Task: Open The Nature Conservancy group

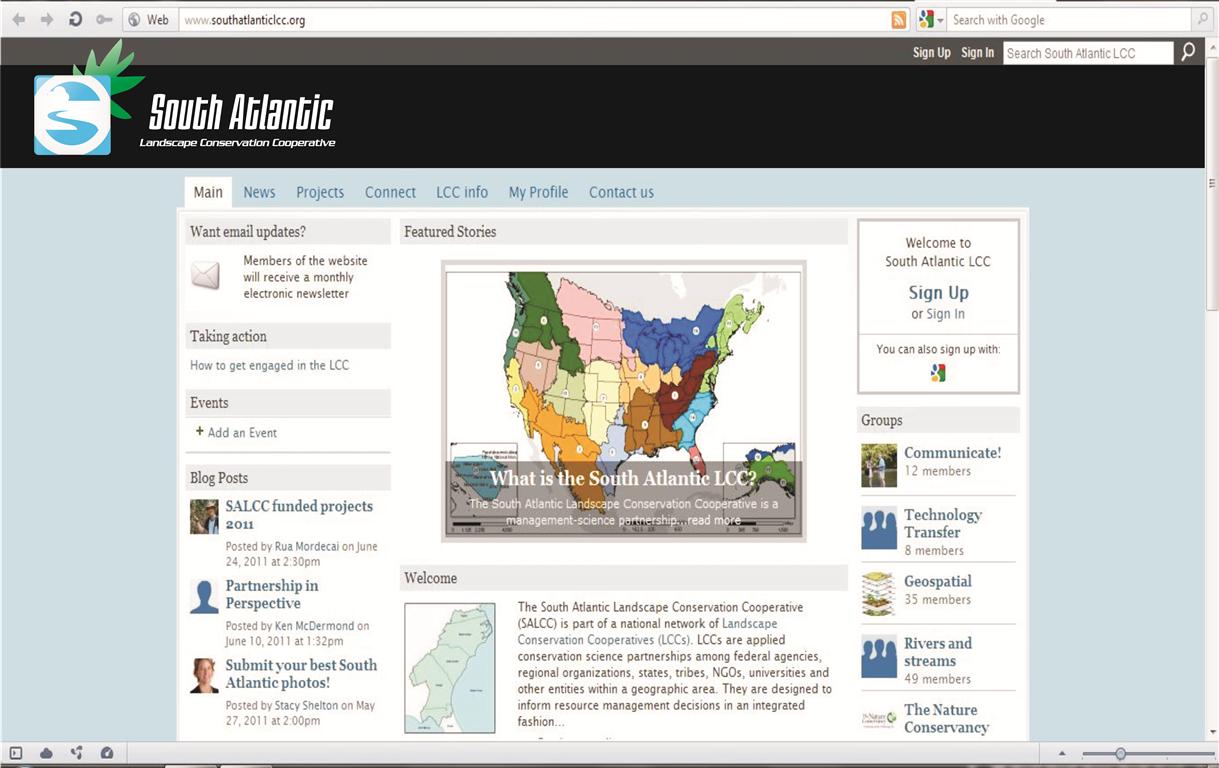Action: pos(946,718)
